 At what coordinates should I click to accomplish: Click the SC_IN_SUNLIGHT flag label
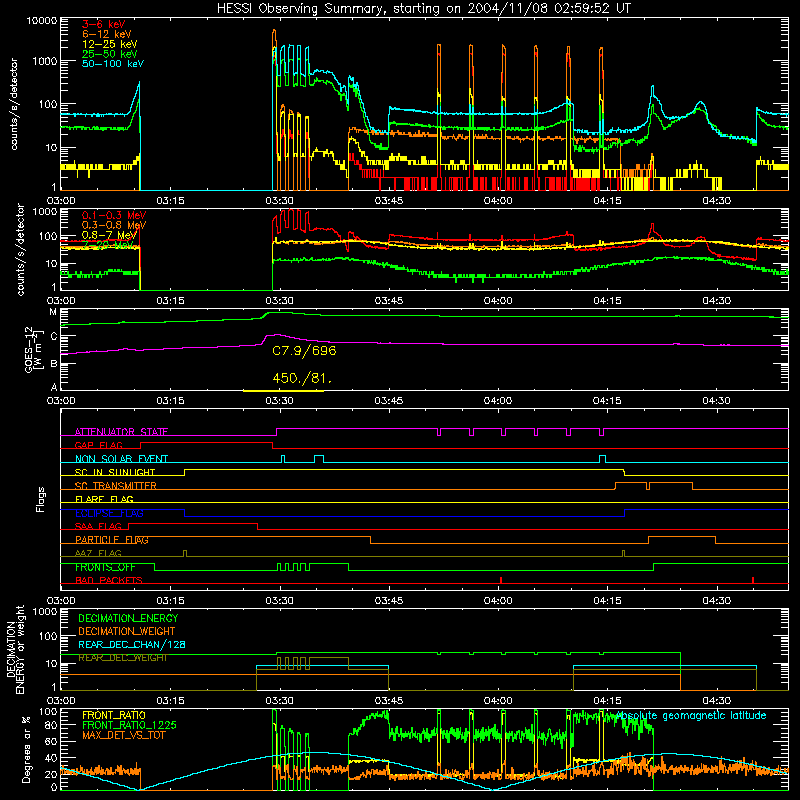tap(115, 472)
